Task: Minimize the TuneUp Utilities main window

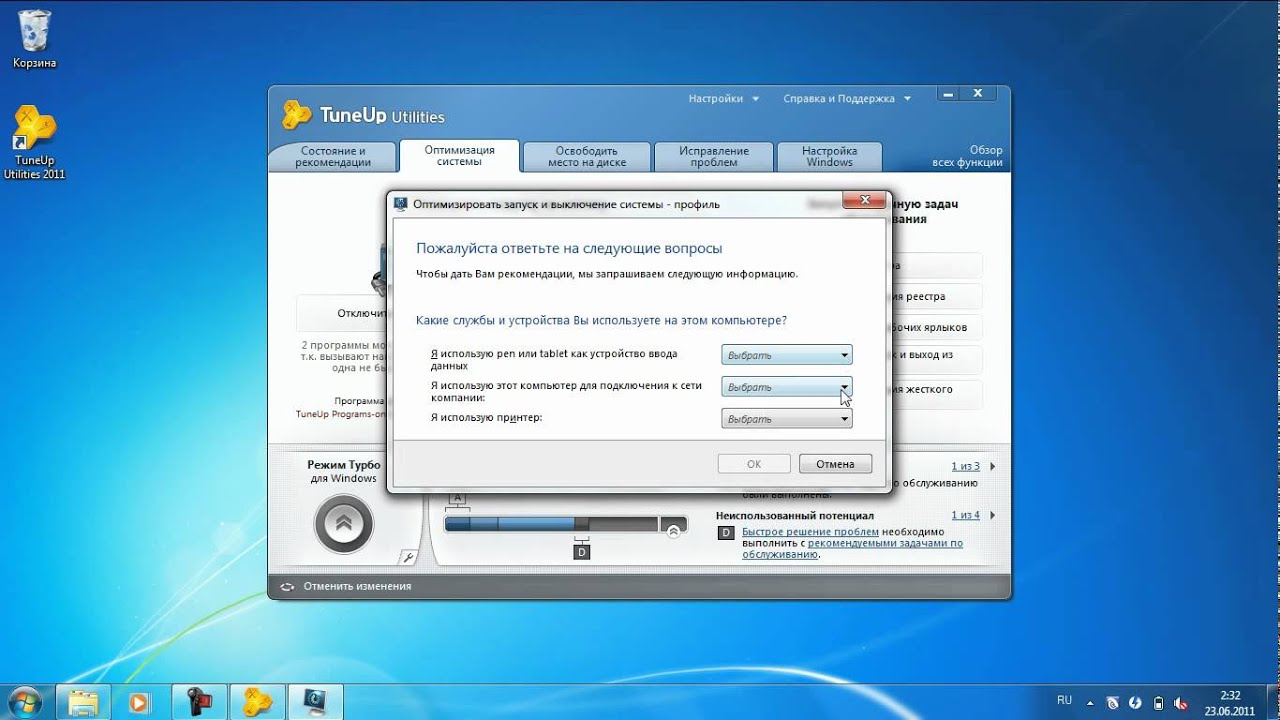Action: [x=949, y=93]
